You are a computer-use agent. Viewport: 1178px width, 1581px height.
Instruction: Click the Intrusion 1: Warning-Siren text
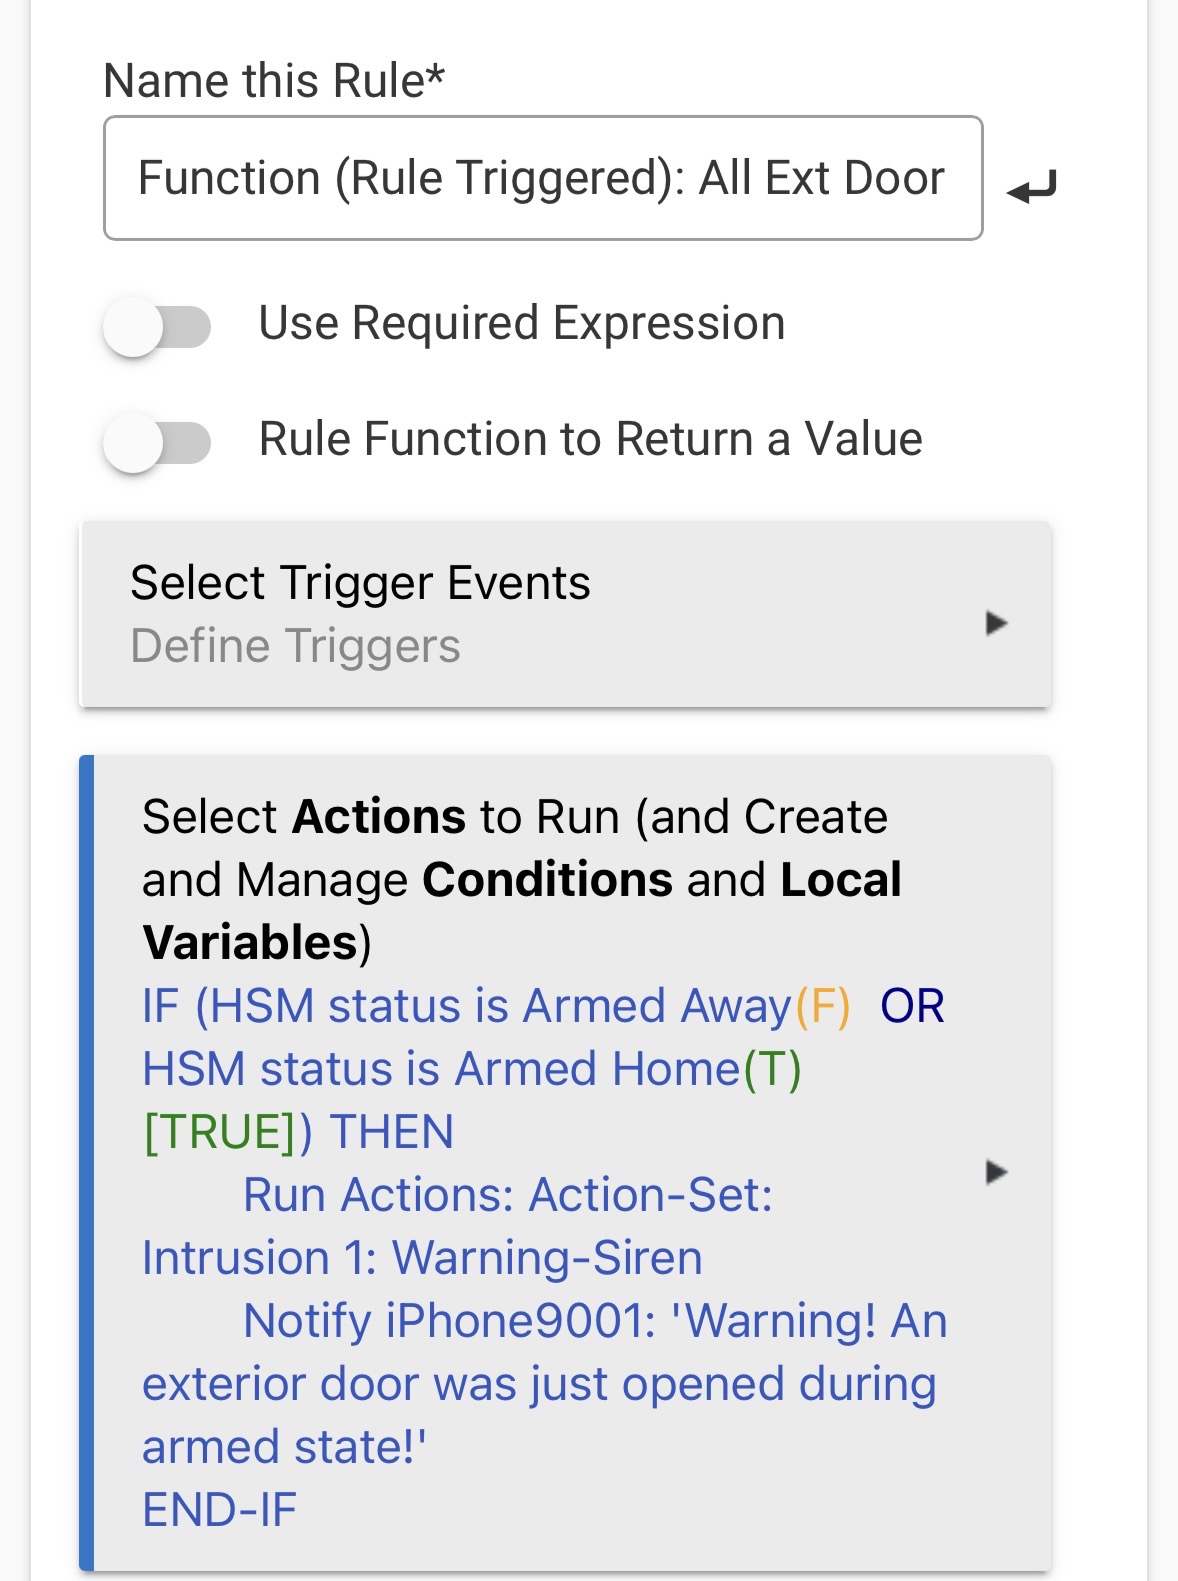421,1258
